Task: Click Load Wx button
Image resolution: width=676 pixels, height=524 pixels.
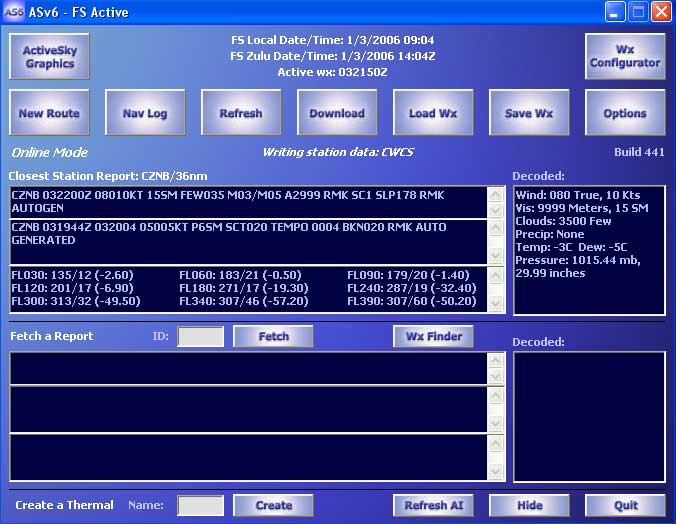Action: click(433, 113)
